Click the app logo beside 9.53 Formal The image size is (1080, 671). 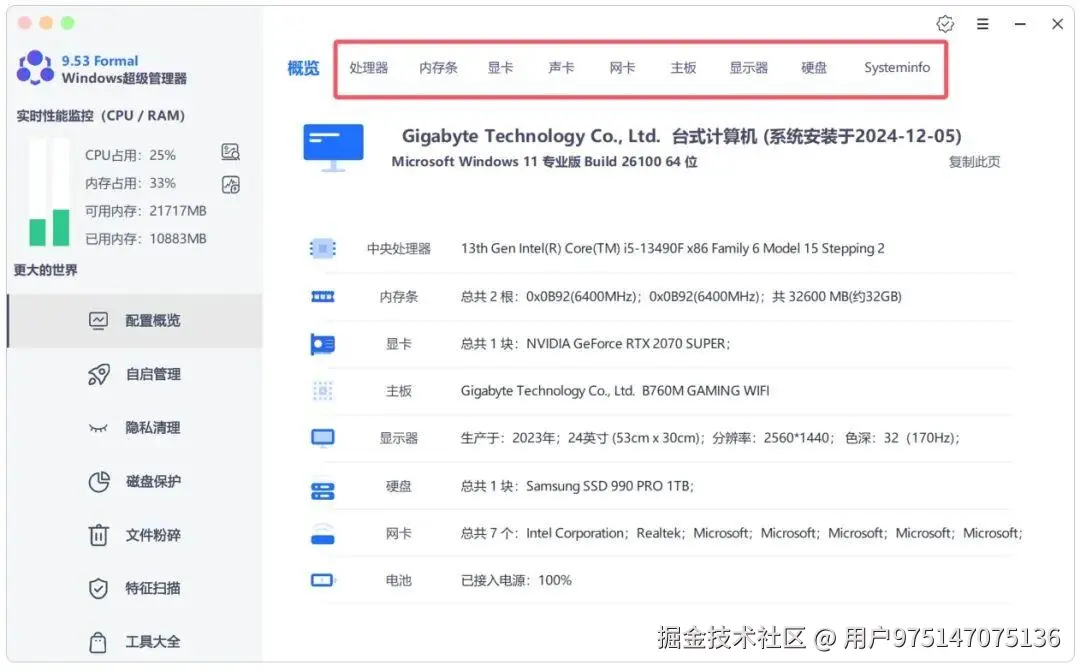pyautogui.click(x=35, y=68)
